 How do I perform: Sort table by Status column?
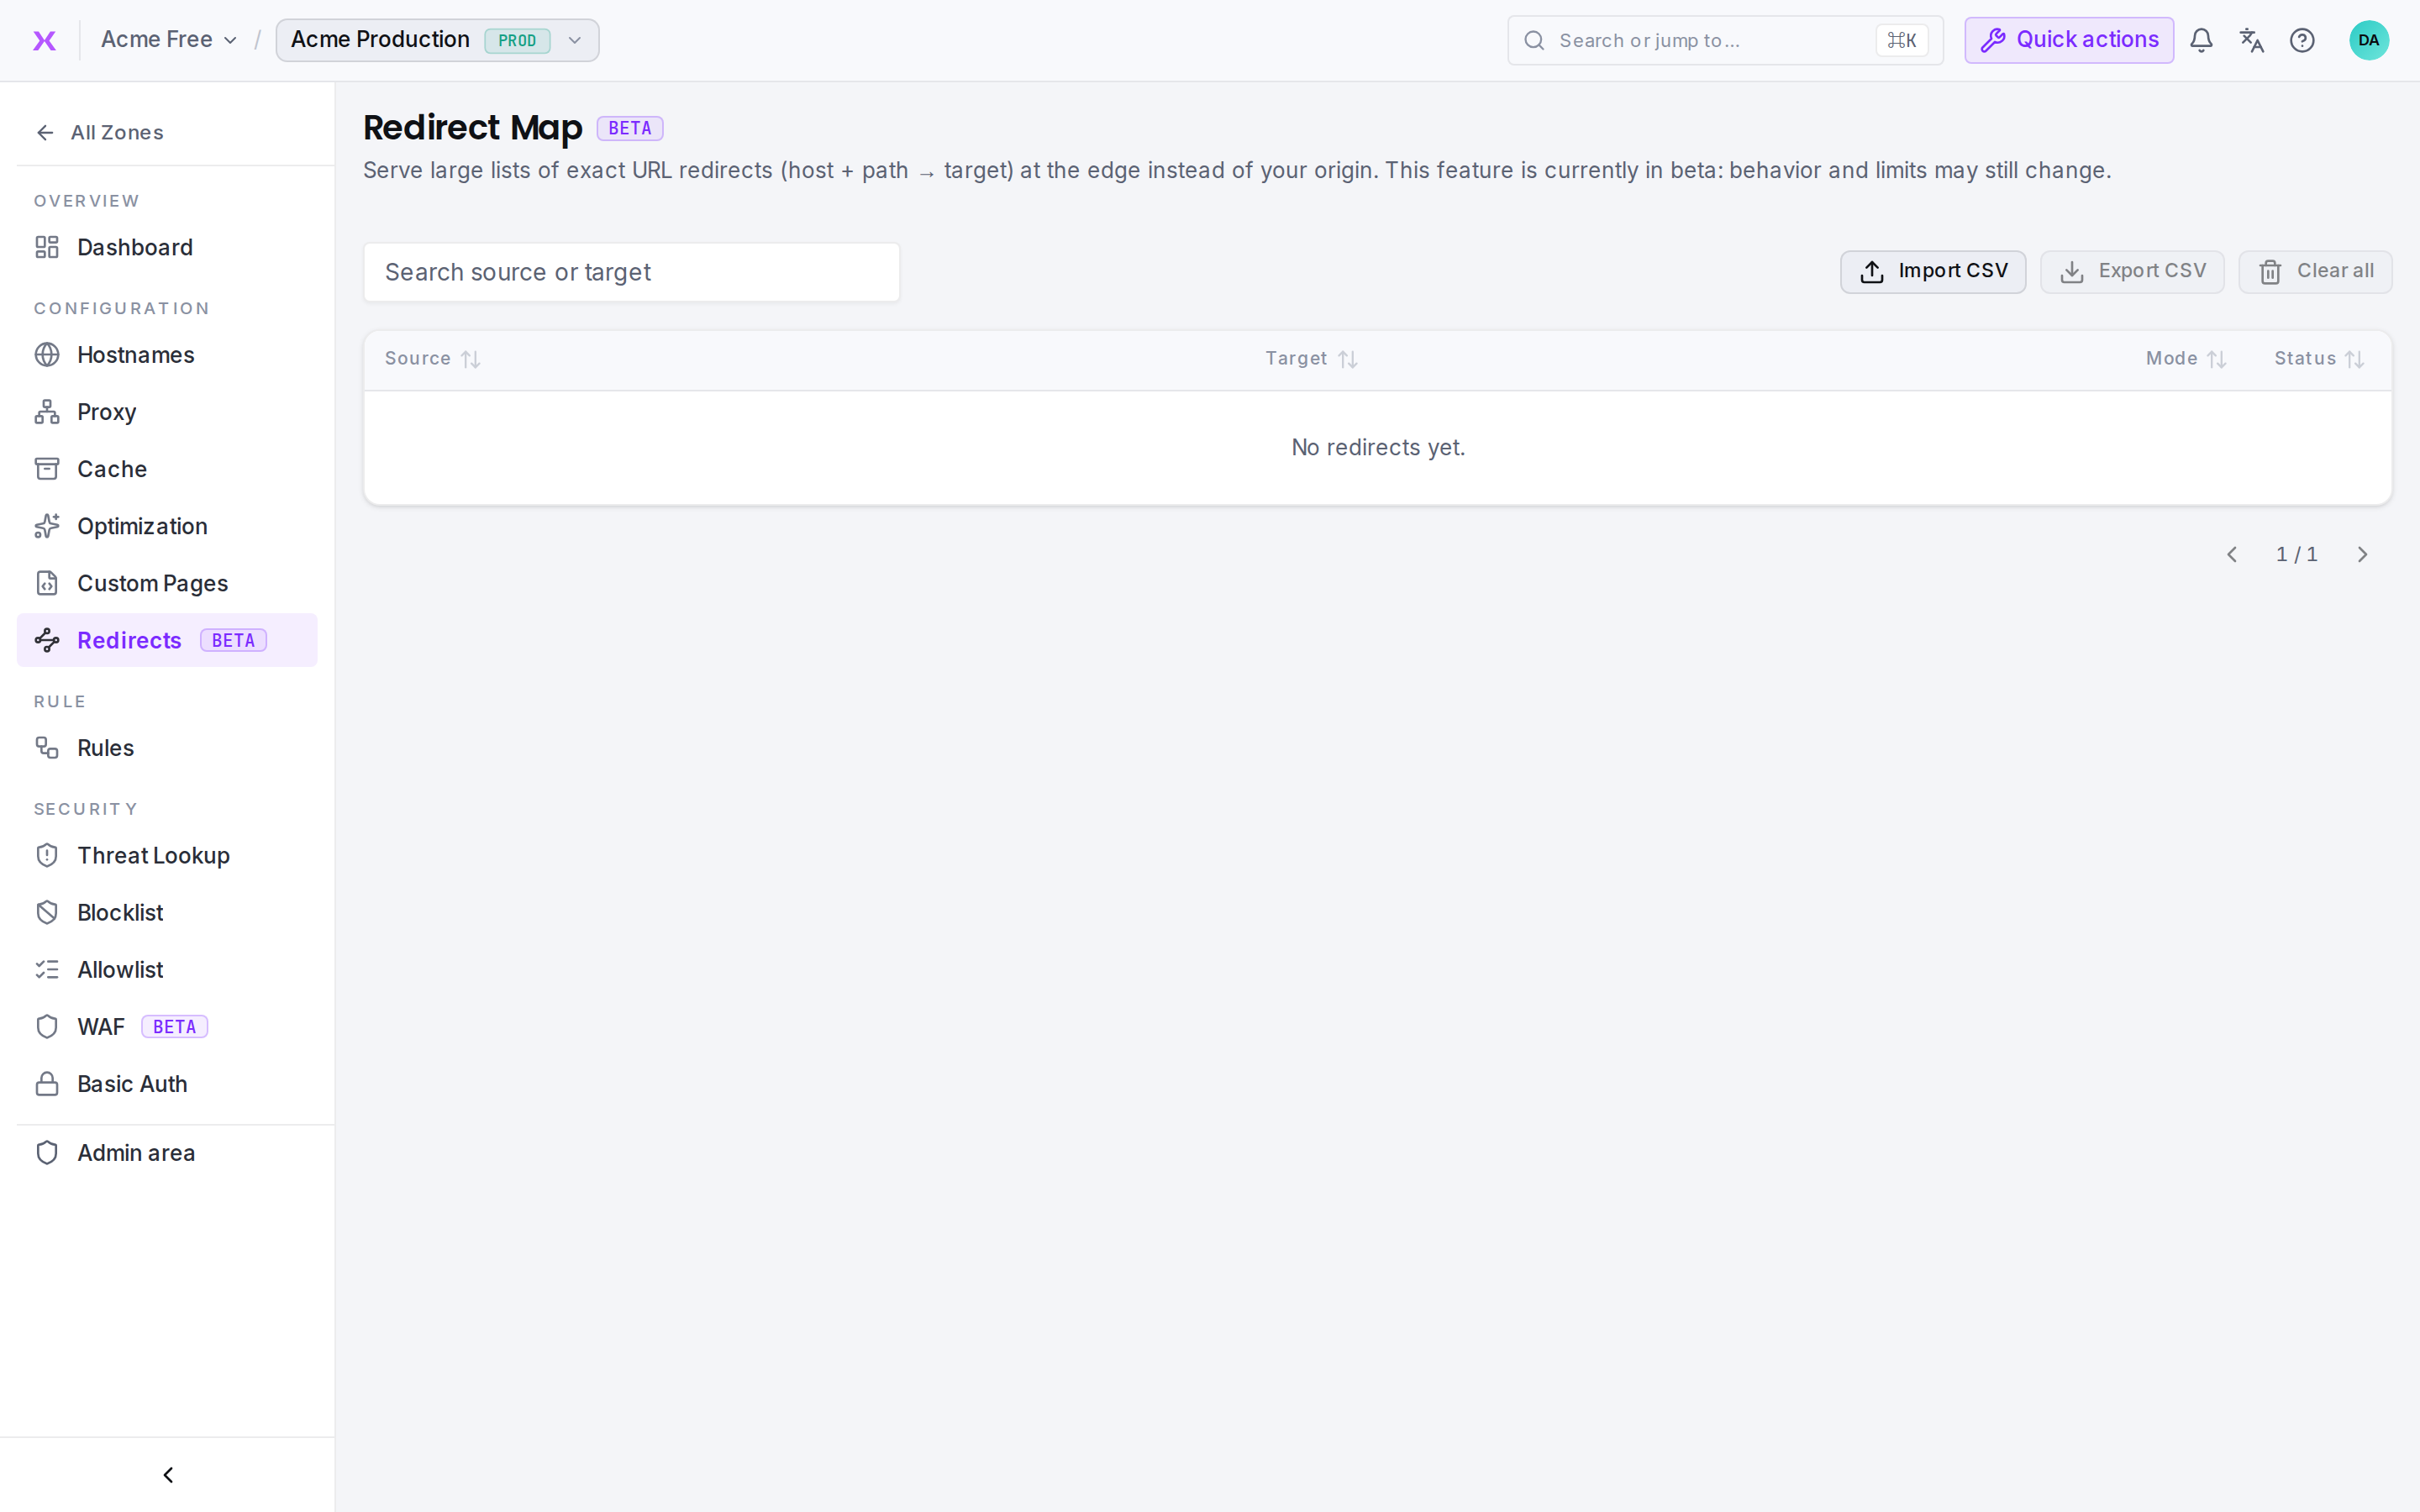pyautogui.click(x=2319, y=359)
